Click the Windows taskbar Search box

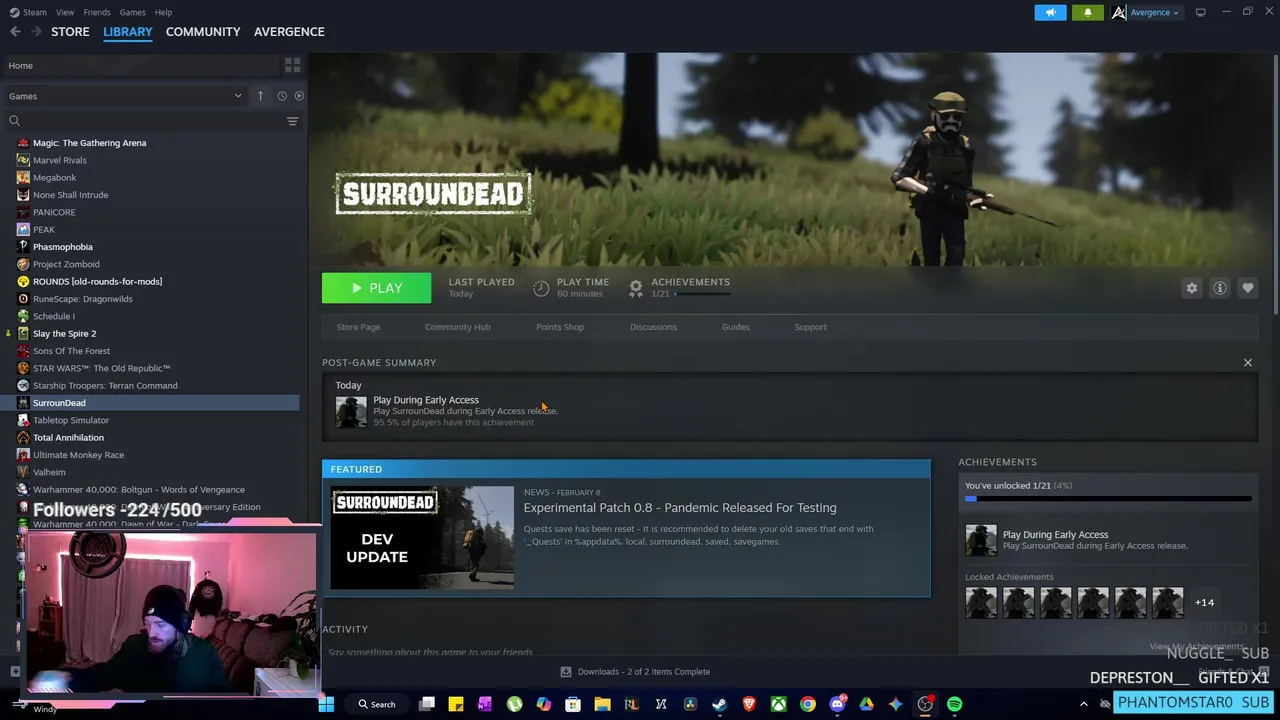pos(378,704)
